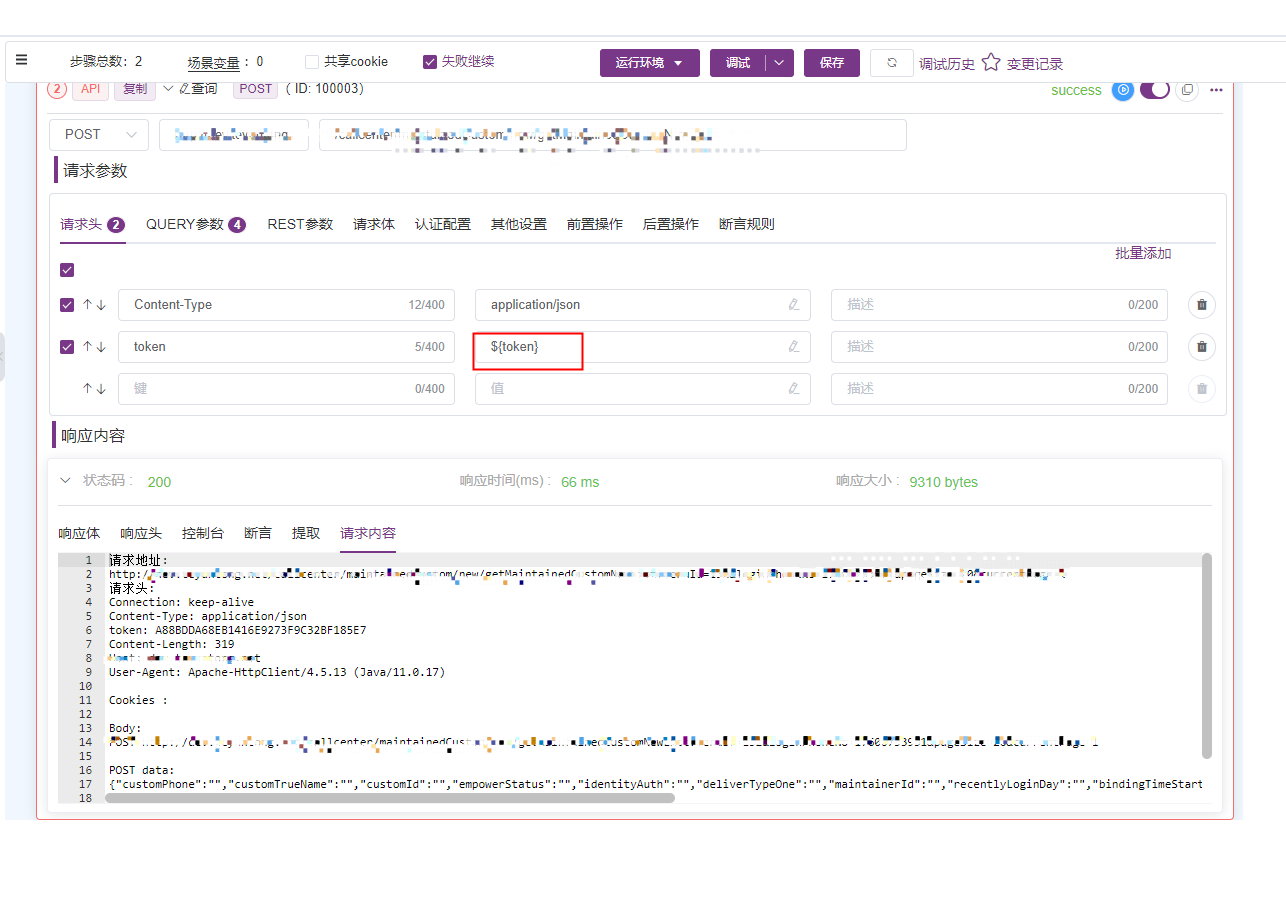Click 描述 field of Content-Type row
This screenshot has width=1286, height=906.
(999, 305)
